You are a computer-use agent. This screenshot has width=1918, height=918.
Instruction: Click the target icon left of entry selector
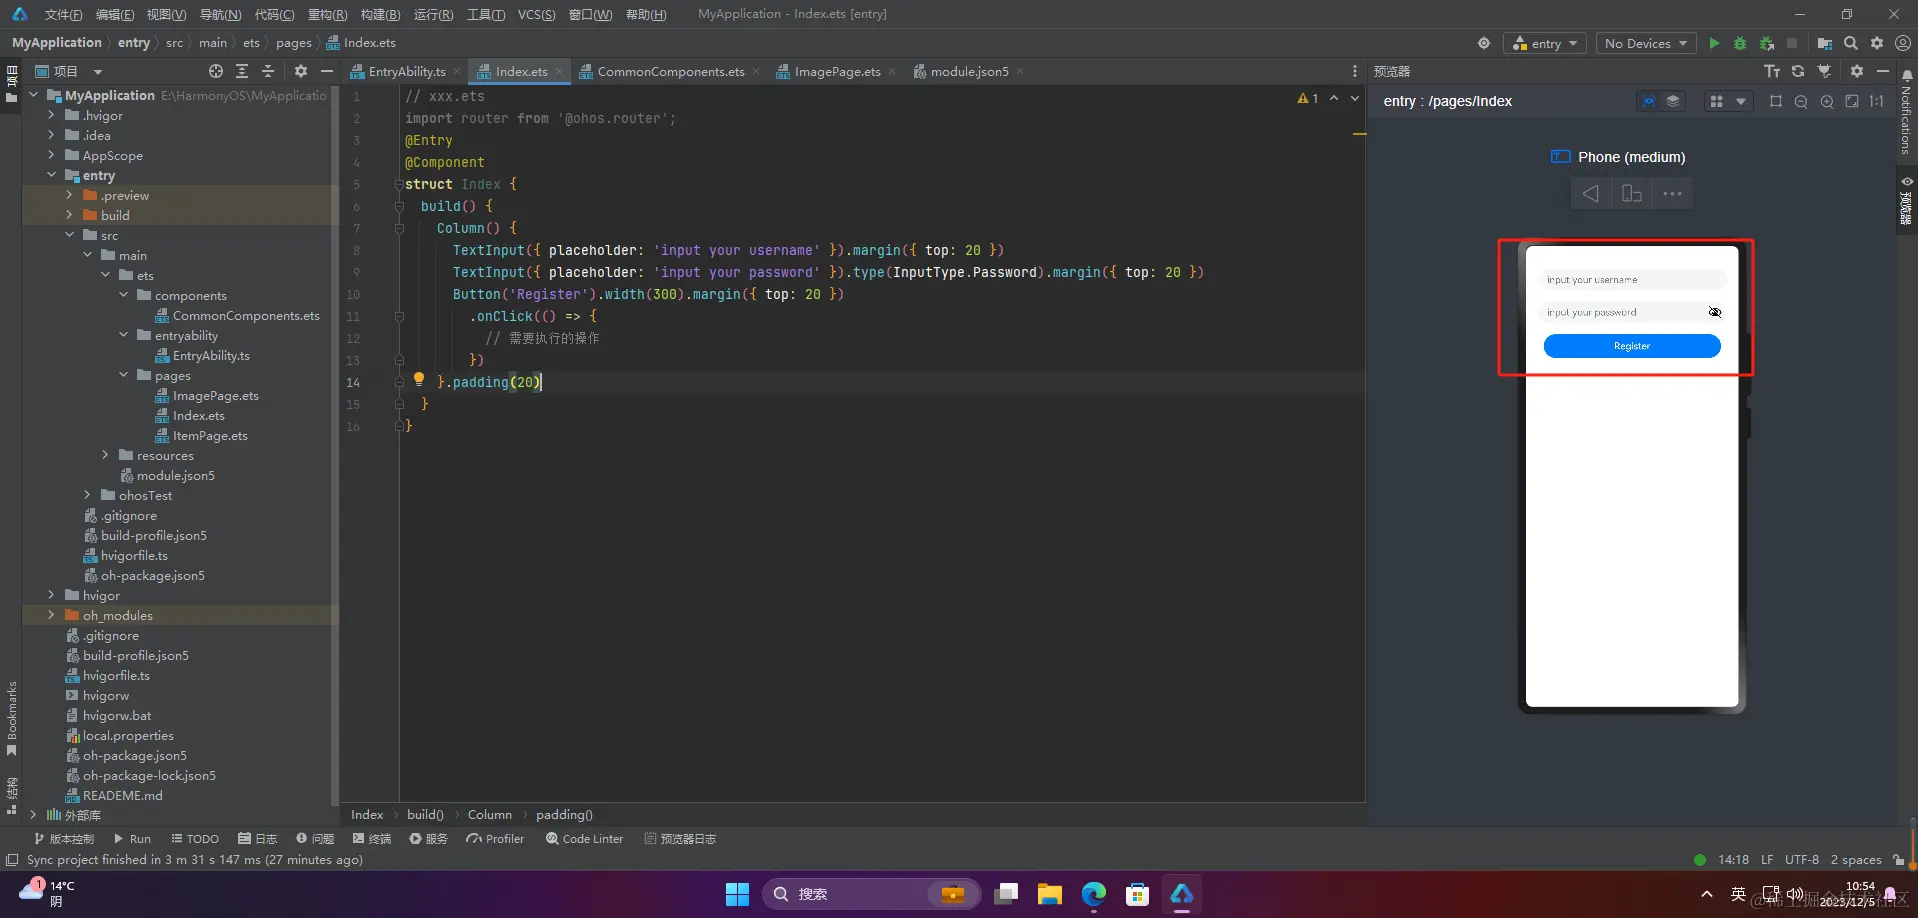(1484, 43)
